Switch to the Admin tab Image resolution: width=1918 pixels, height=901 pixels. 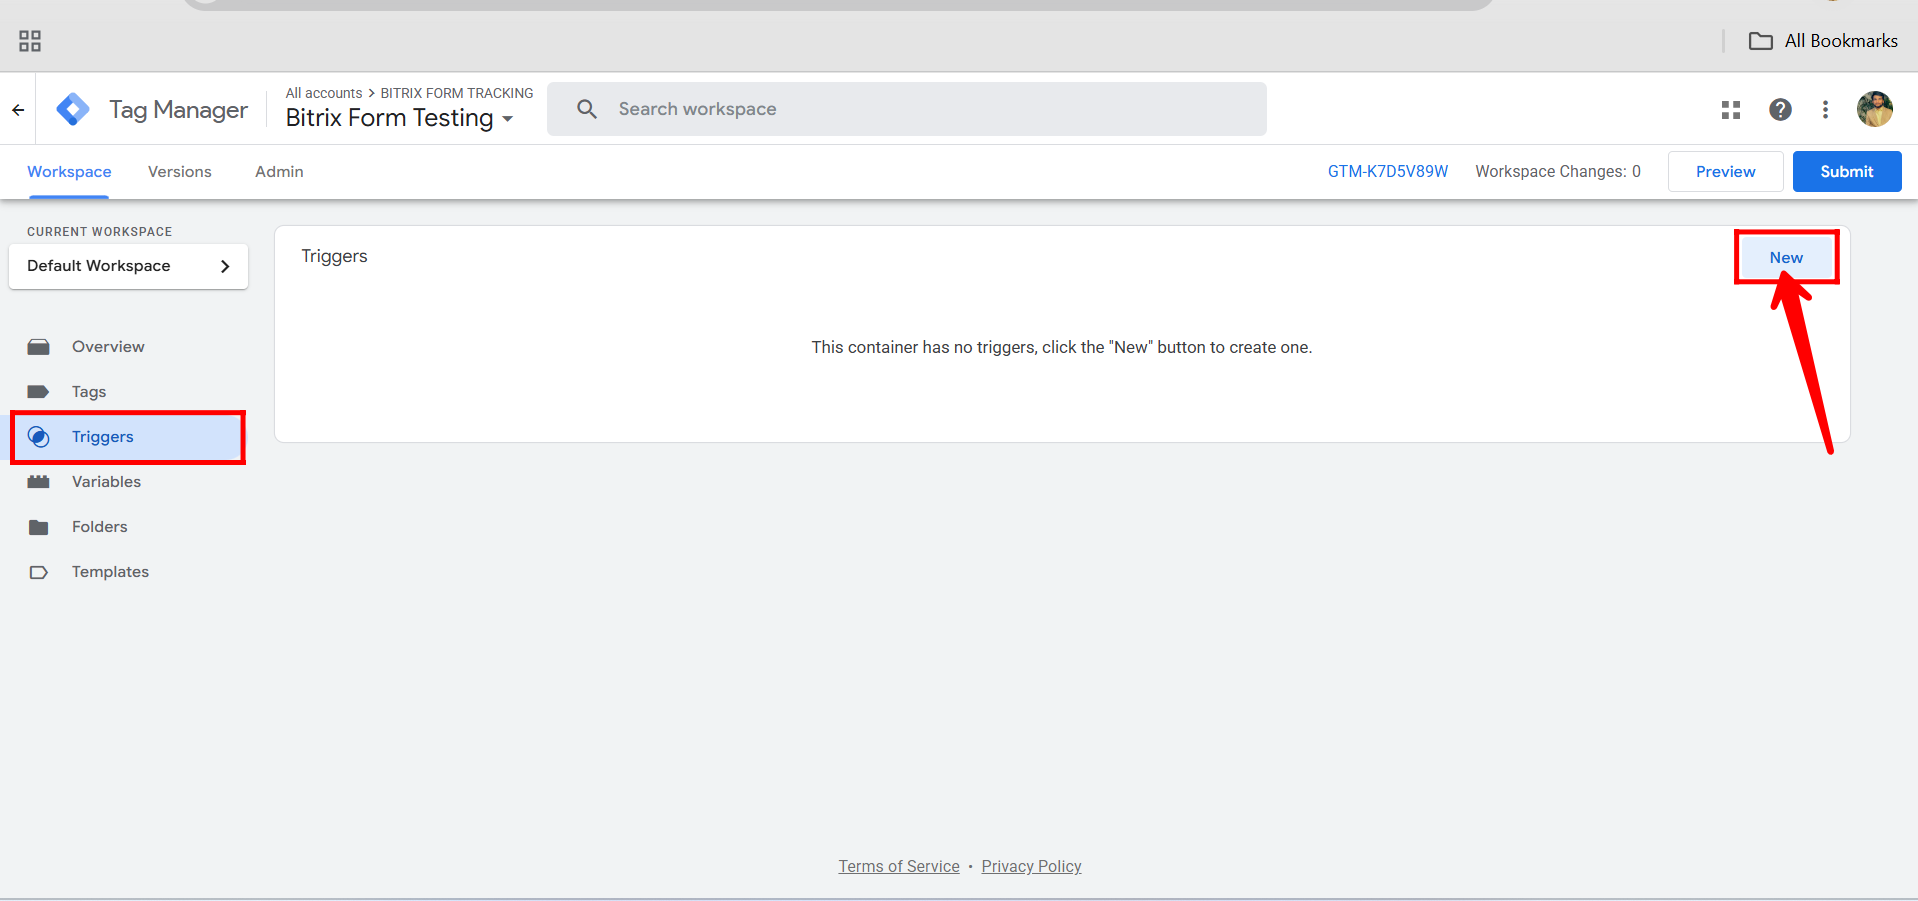279,172
